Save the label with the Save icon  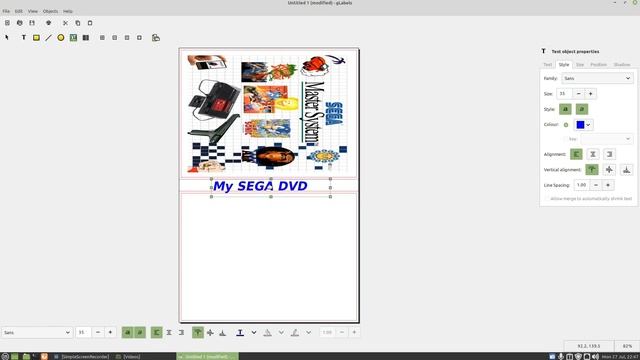point(32,23)
